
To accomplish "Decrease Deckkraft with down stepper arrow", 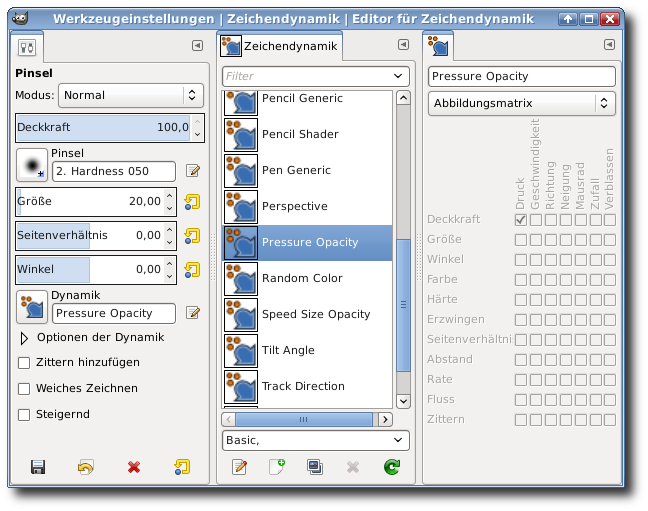I will [x=198, y=134].
